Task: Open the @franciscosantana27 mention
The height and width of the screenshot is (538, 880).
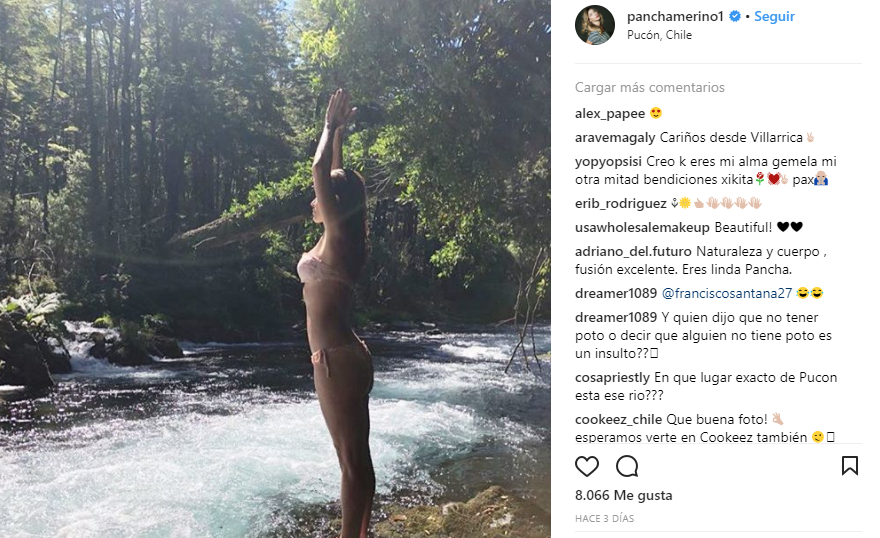Action: (727, 294)
